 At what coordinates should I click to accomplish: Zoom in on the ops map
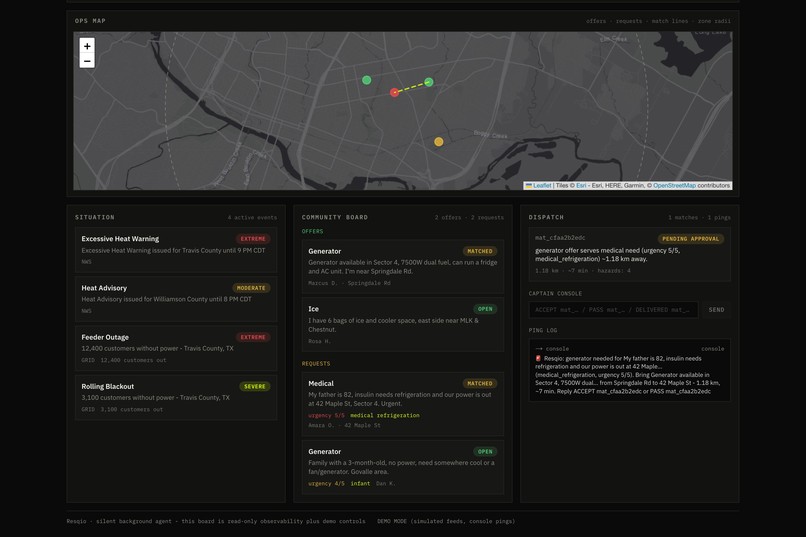point(87,46)
